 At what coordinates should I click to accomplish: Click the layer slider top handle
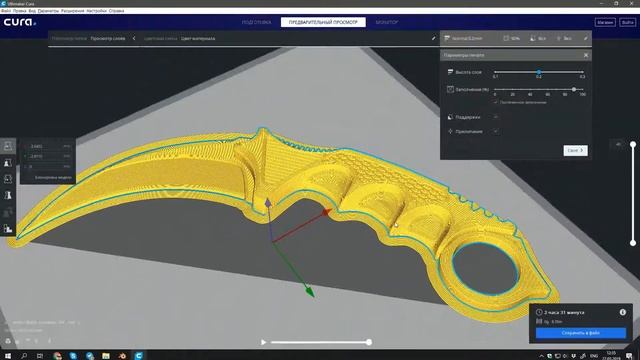tap(633, 144)
